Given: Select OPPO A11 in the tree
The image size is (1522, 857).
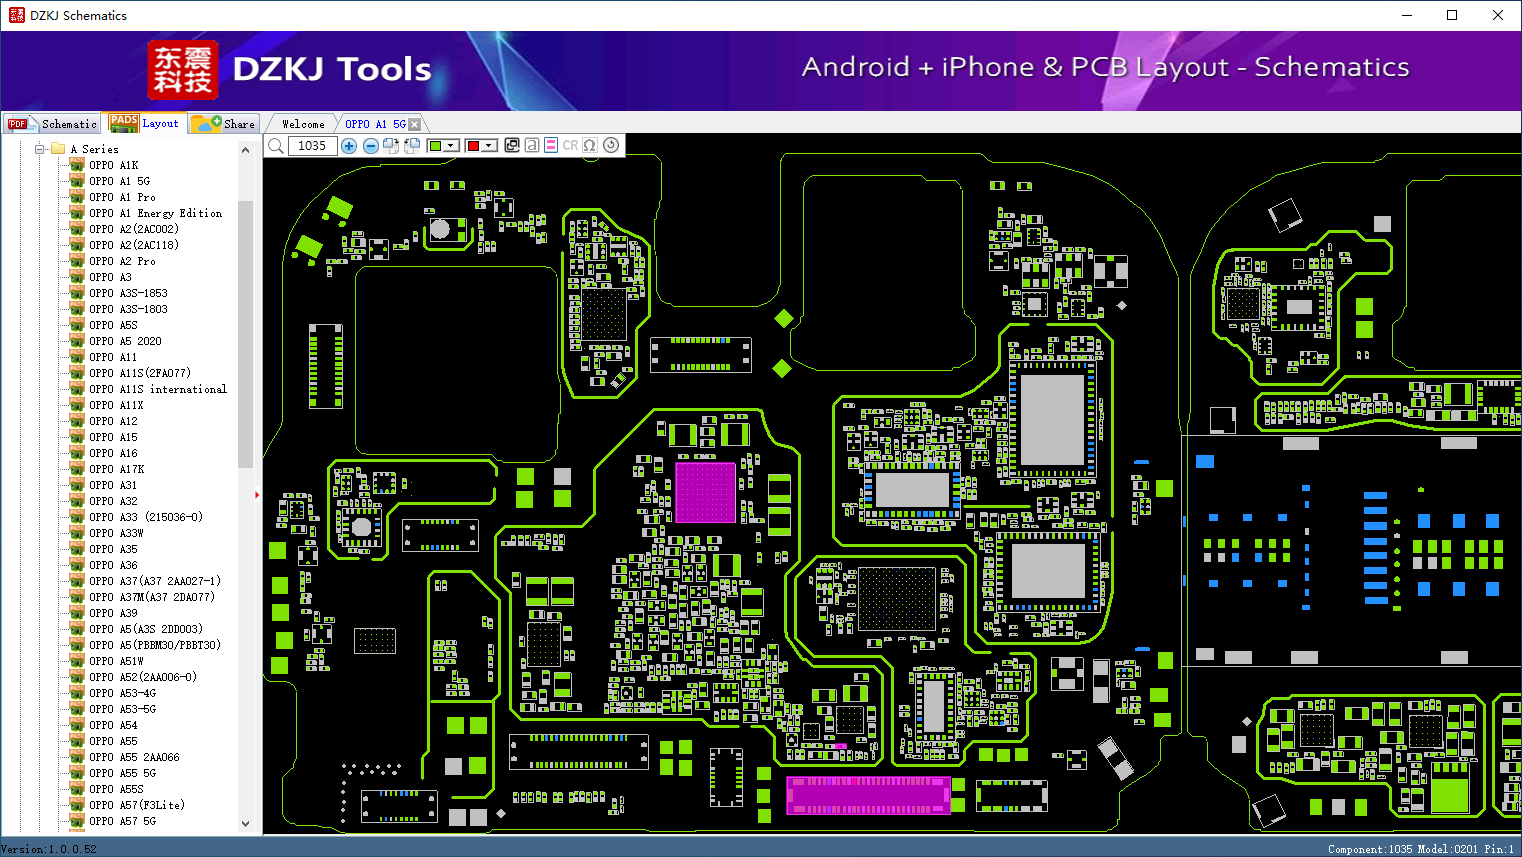Looking at the screenshot, I should 113,357.
